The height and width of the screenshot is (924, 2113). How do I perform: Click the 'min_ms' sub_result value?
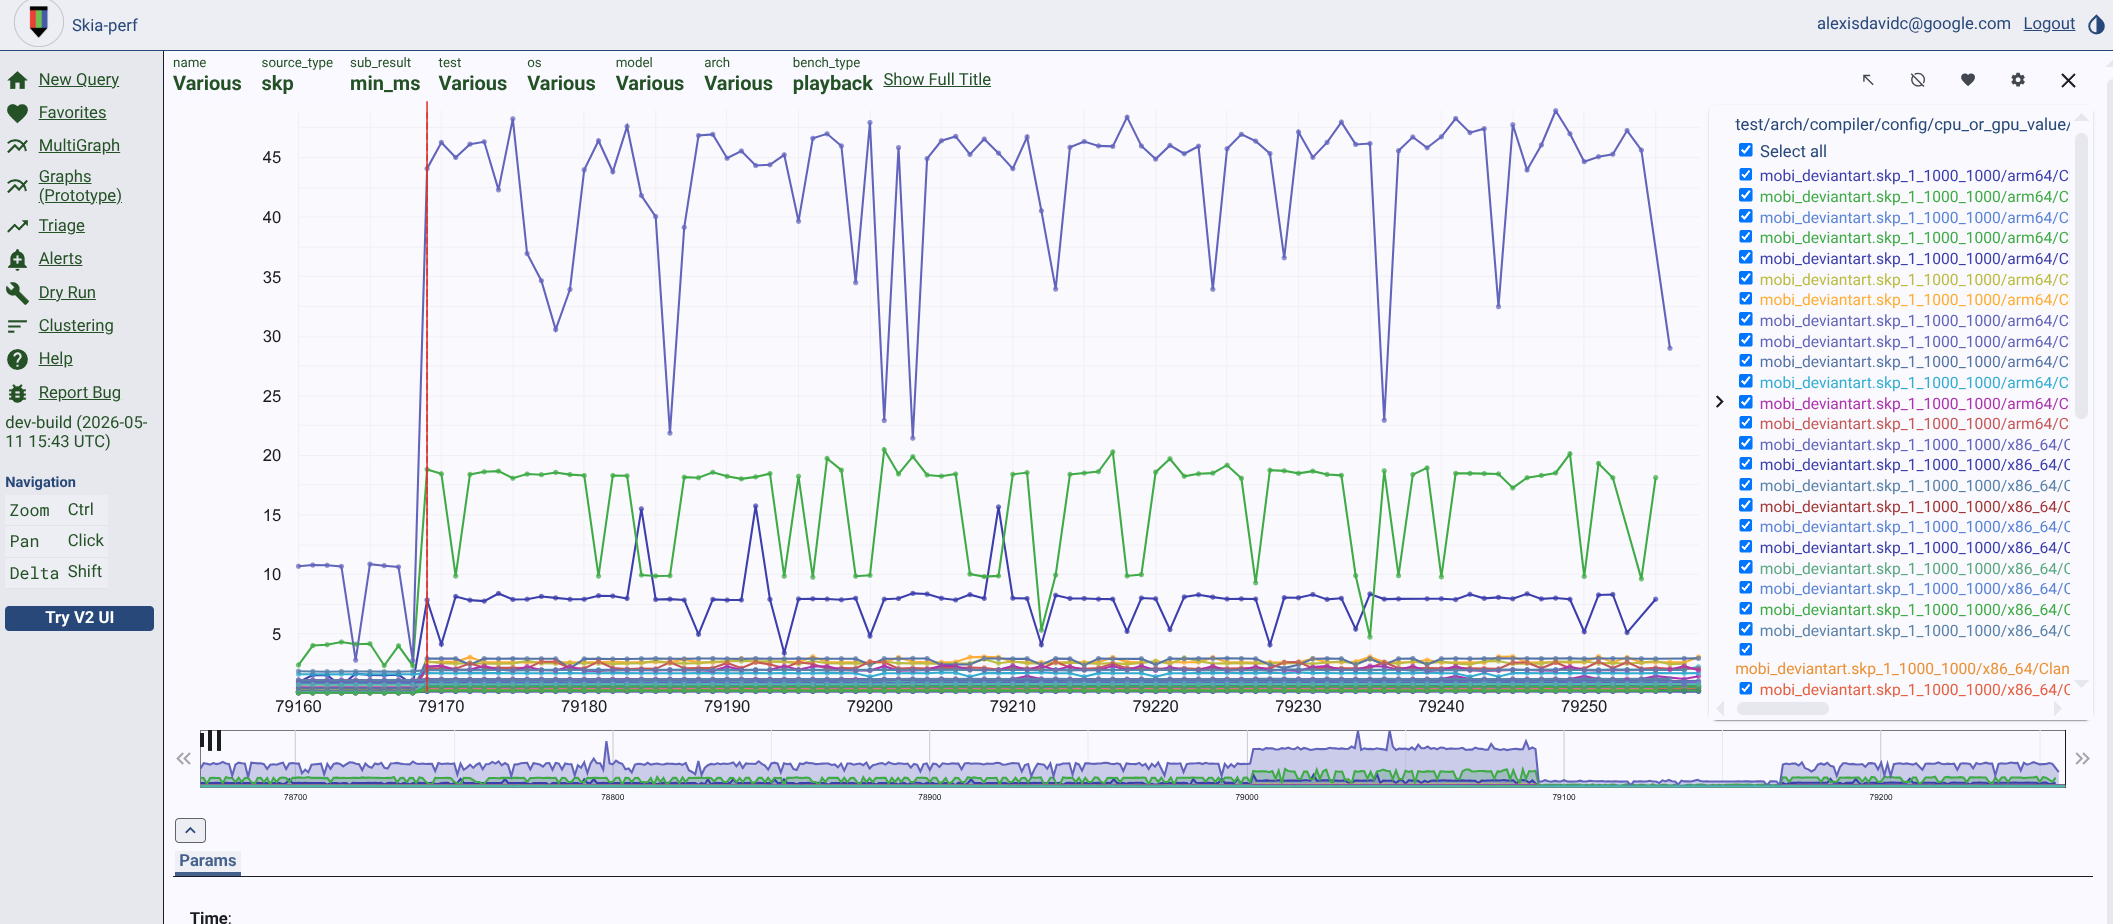[x=385, y=84]
